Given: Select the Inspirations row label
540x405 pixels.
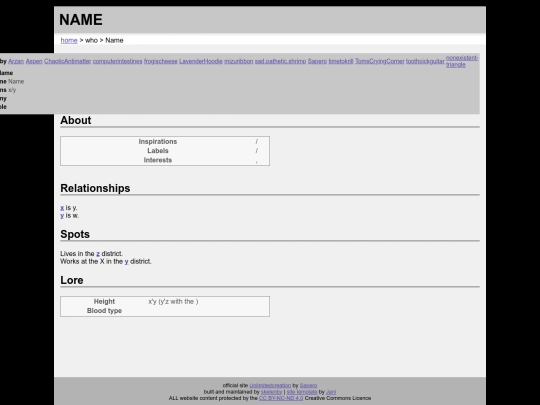Looking at the screenshot, I should pos(158,142).
